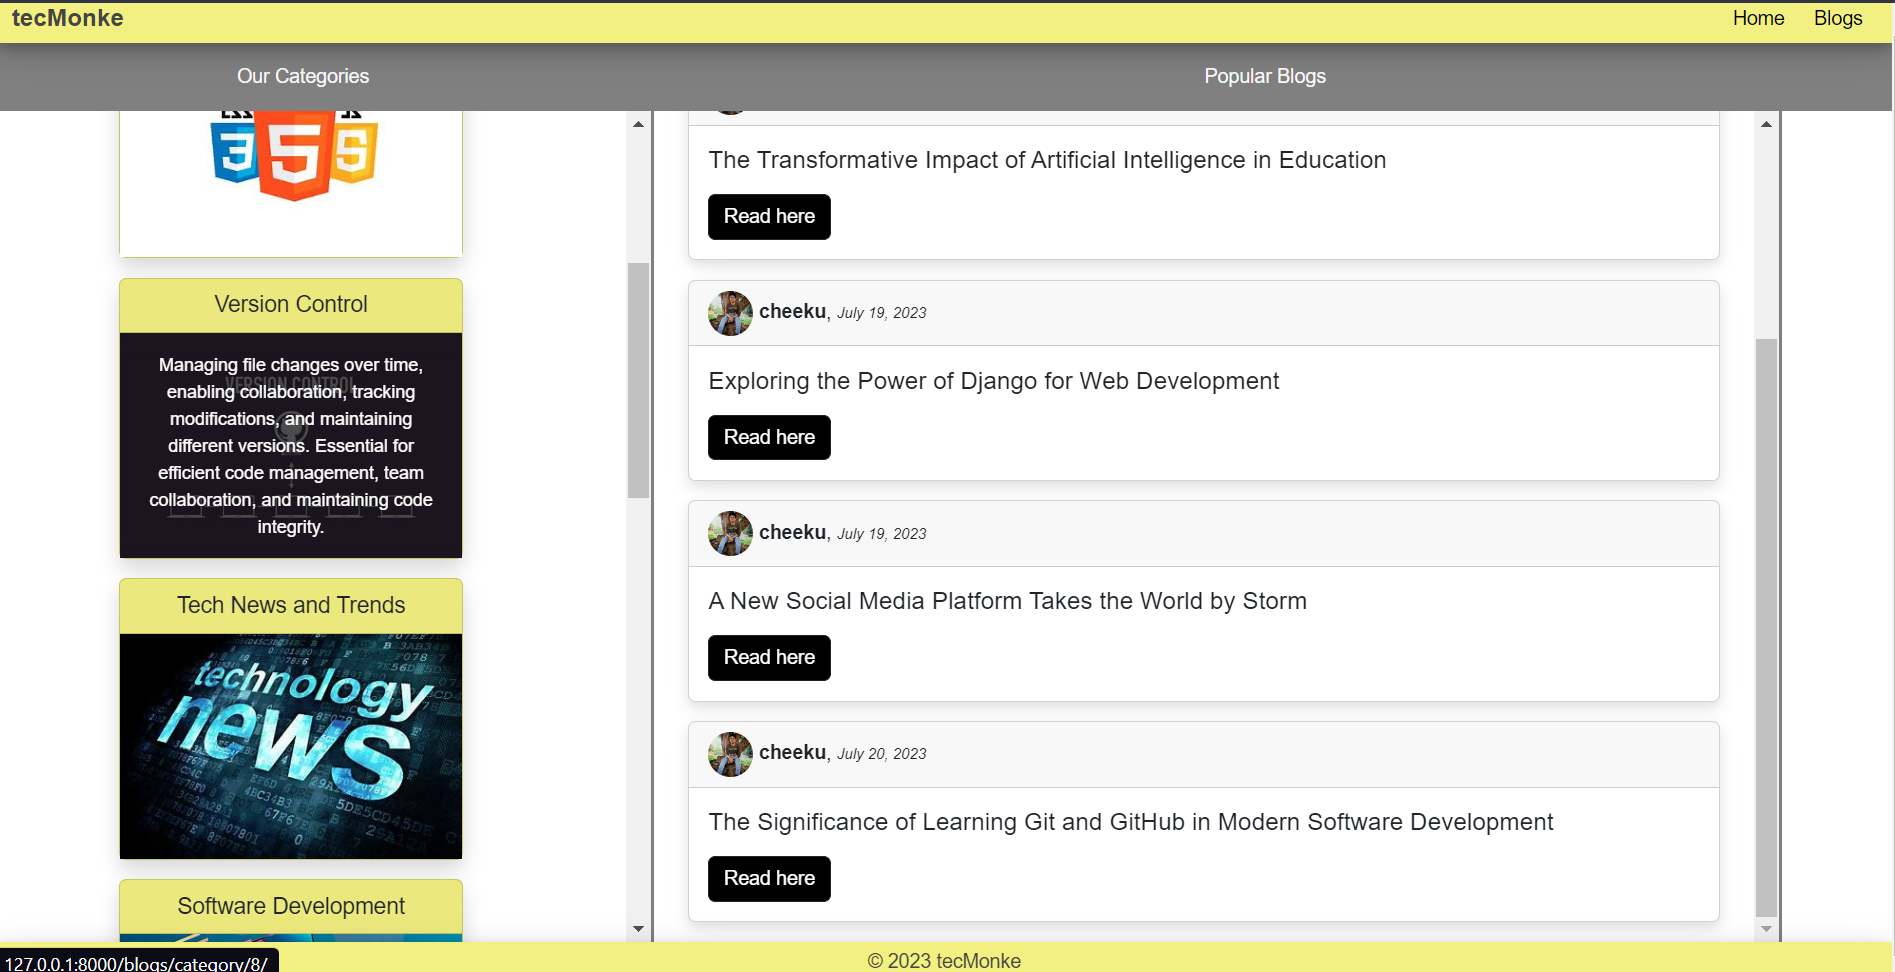Click the categories scrollbar down arrow

click(638, 929)
